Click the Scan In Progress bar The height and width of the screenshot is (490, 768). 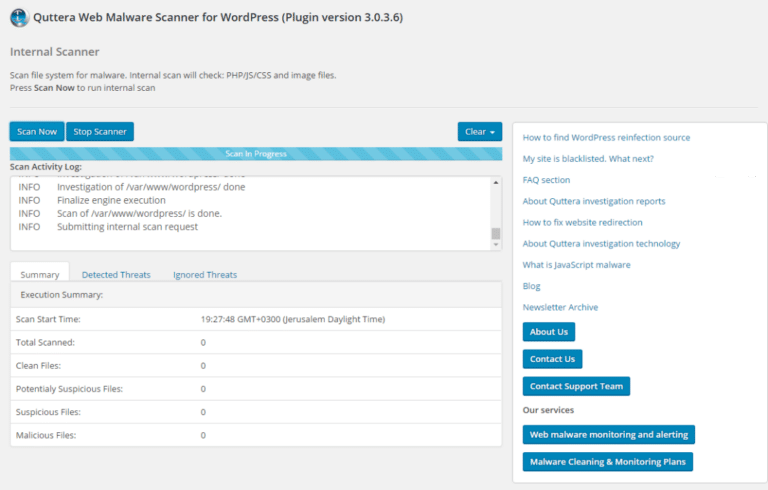[256, 154]
